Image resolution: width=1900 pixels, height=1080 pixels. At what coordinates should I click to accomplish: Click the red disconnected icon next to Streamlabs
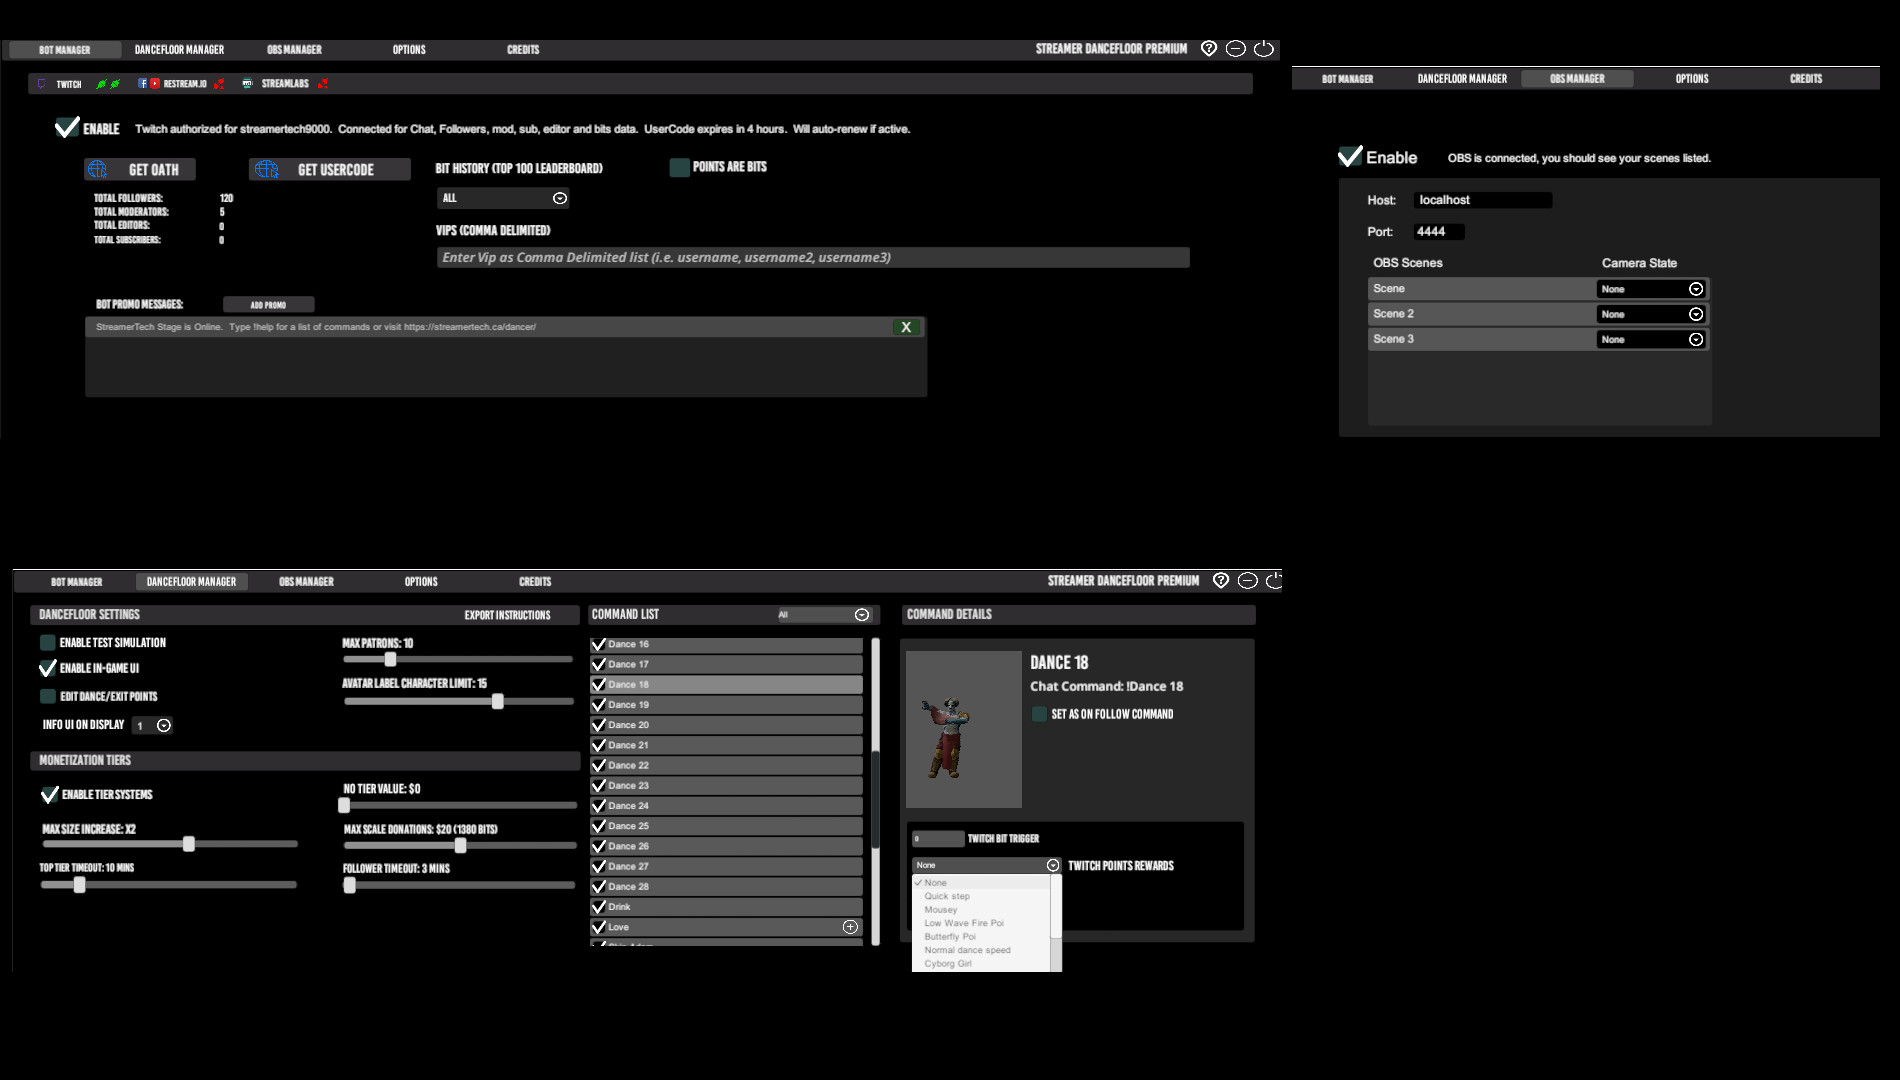[x=323, y=84]
